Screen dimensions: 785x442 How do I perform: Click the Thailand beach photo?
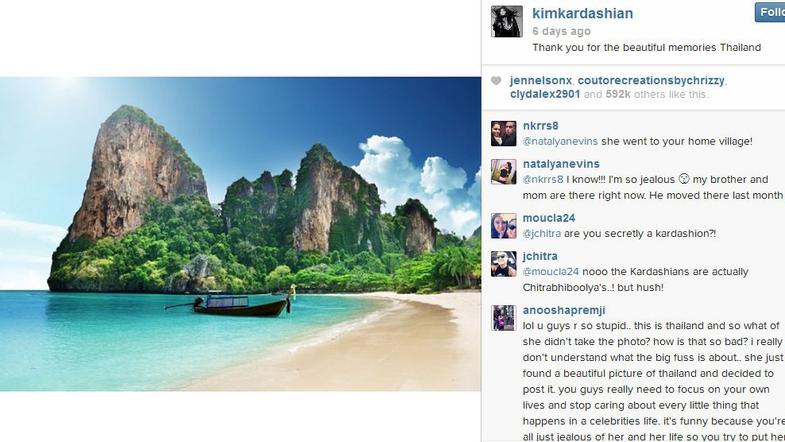coord(240,233)
